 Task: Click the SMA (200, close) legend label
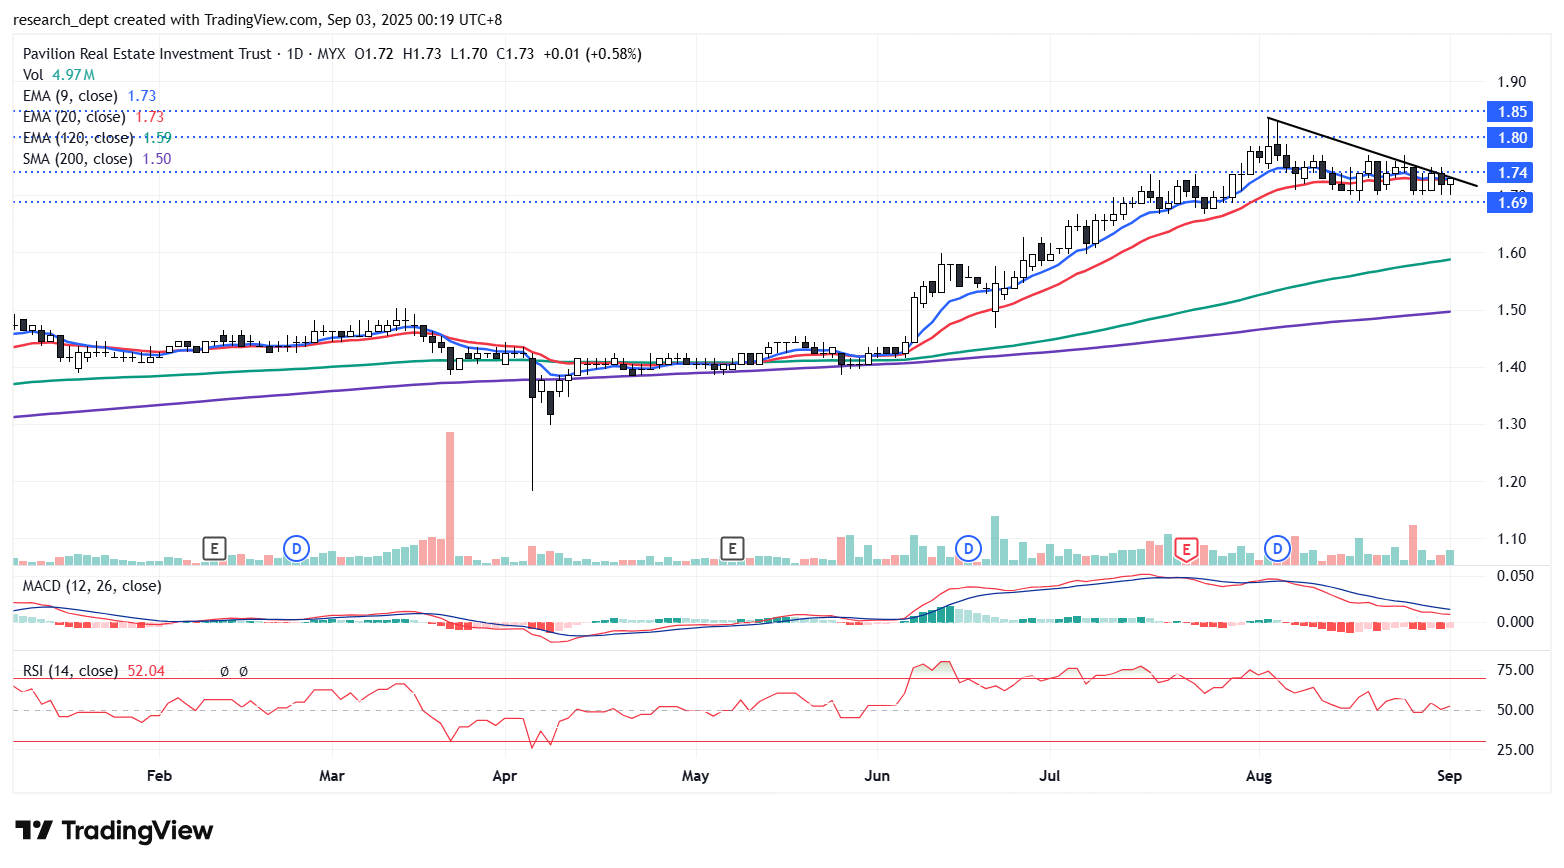pos(78,159)
